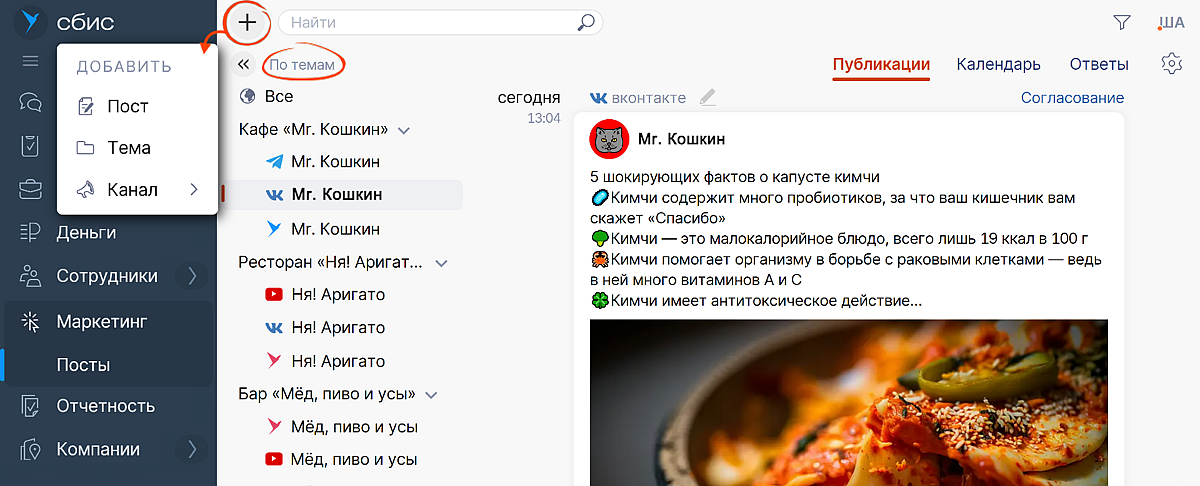Expand the Канал submenu arrow
Image resolution: width=1200 pixels, height=486 pixels.
(193, 190)
